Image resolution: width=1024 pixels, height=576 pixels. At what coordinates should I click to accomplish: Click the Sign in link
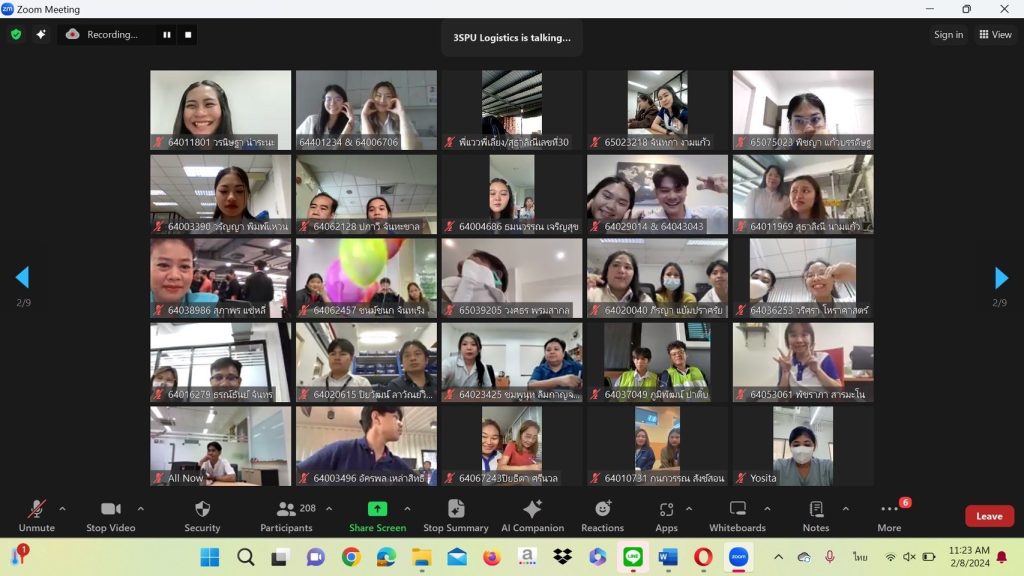click(948, 35)
